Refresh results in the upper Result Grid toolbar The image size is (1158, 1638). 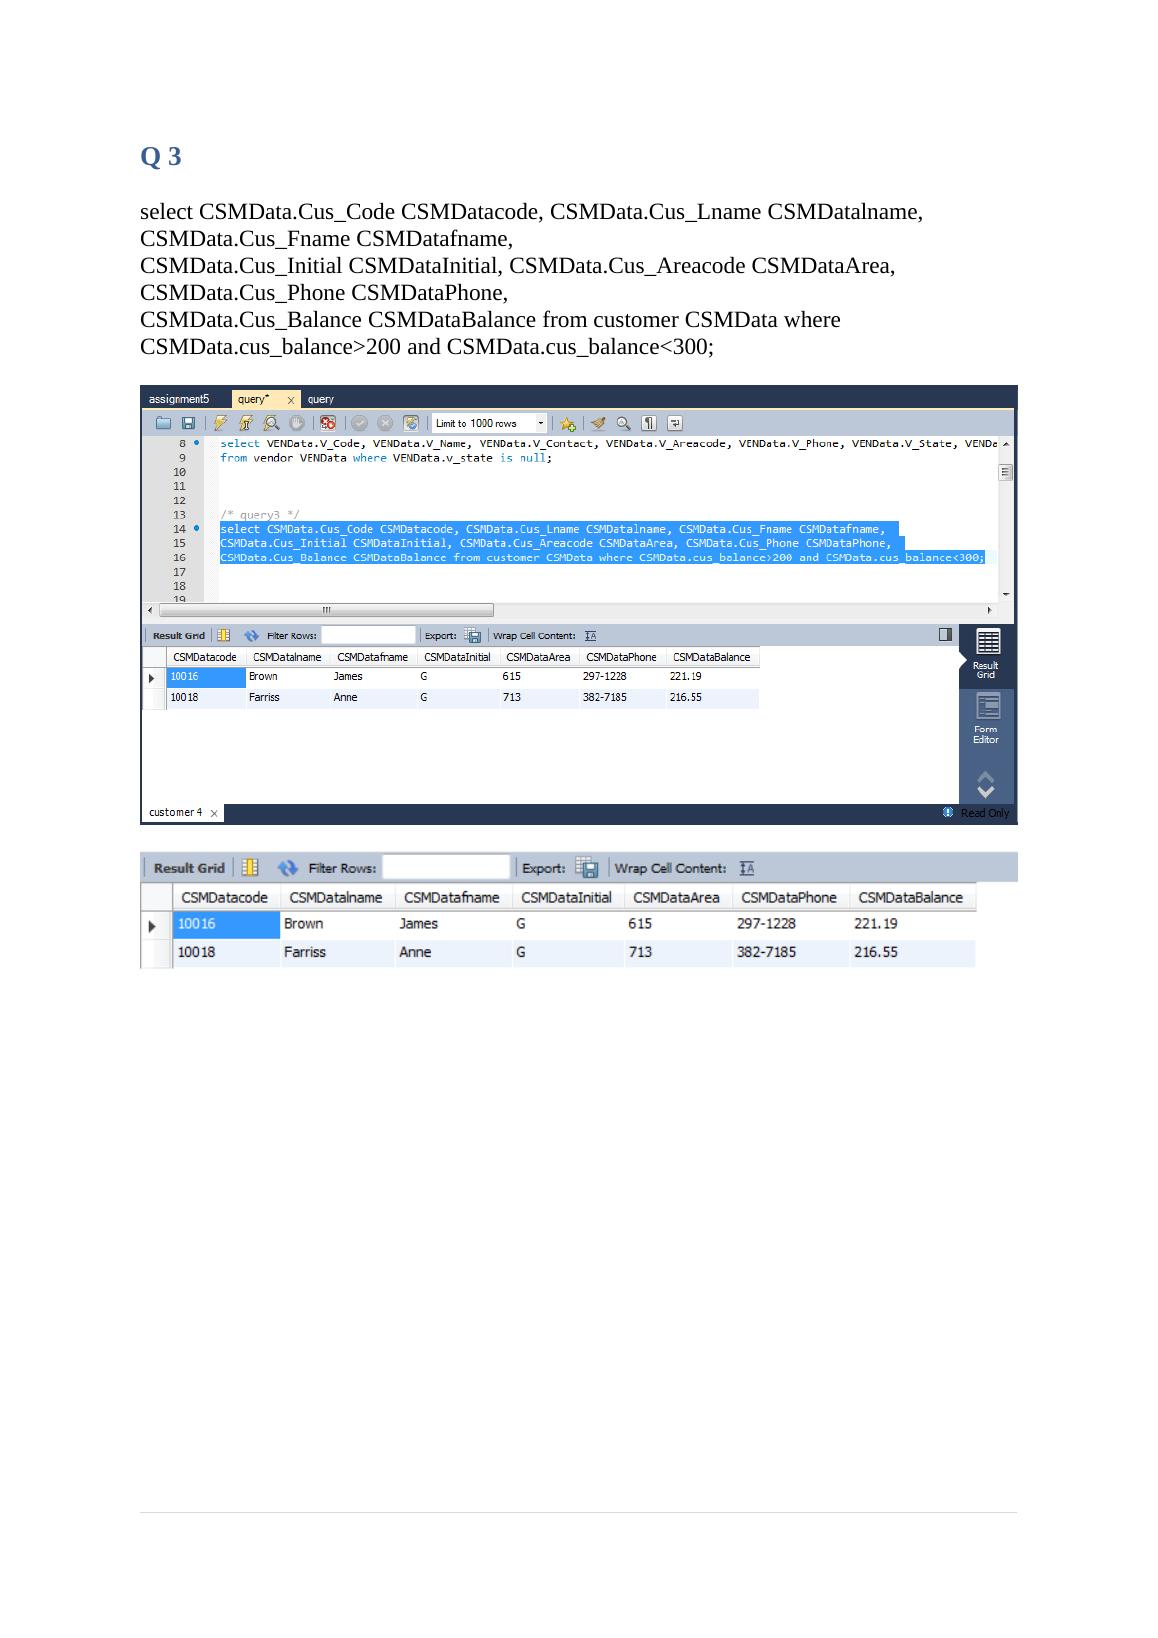click(252, 636)
